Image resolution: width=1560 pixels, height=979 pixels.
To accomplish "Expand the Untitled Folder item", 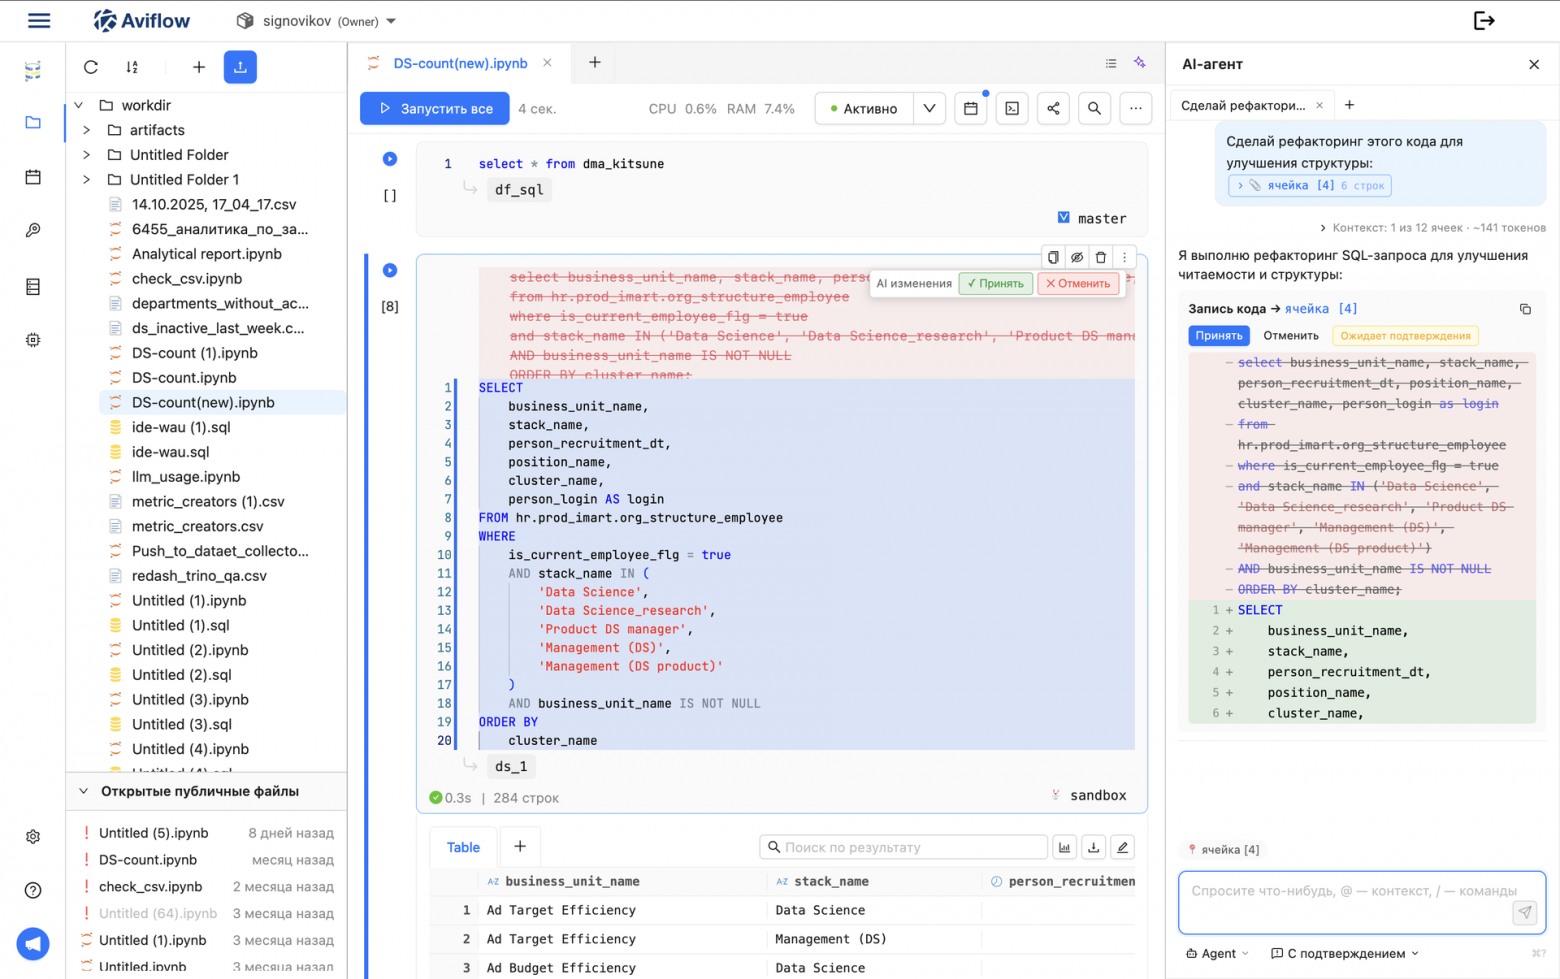I will click(x=87, y=155).
